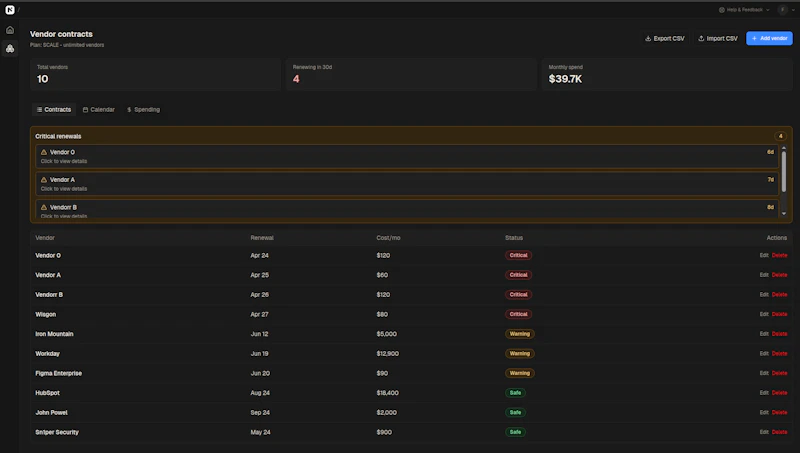The image size is (800, 453).
Task: Click the Aug 24 renewal date
Action: click(260, 393)
